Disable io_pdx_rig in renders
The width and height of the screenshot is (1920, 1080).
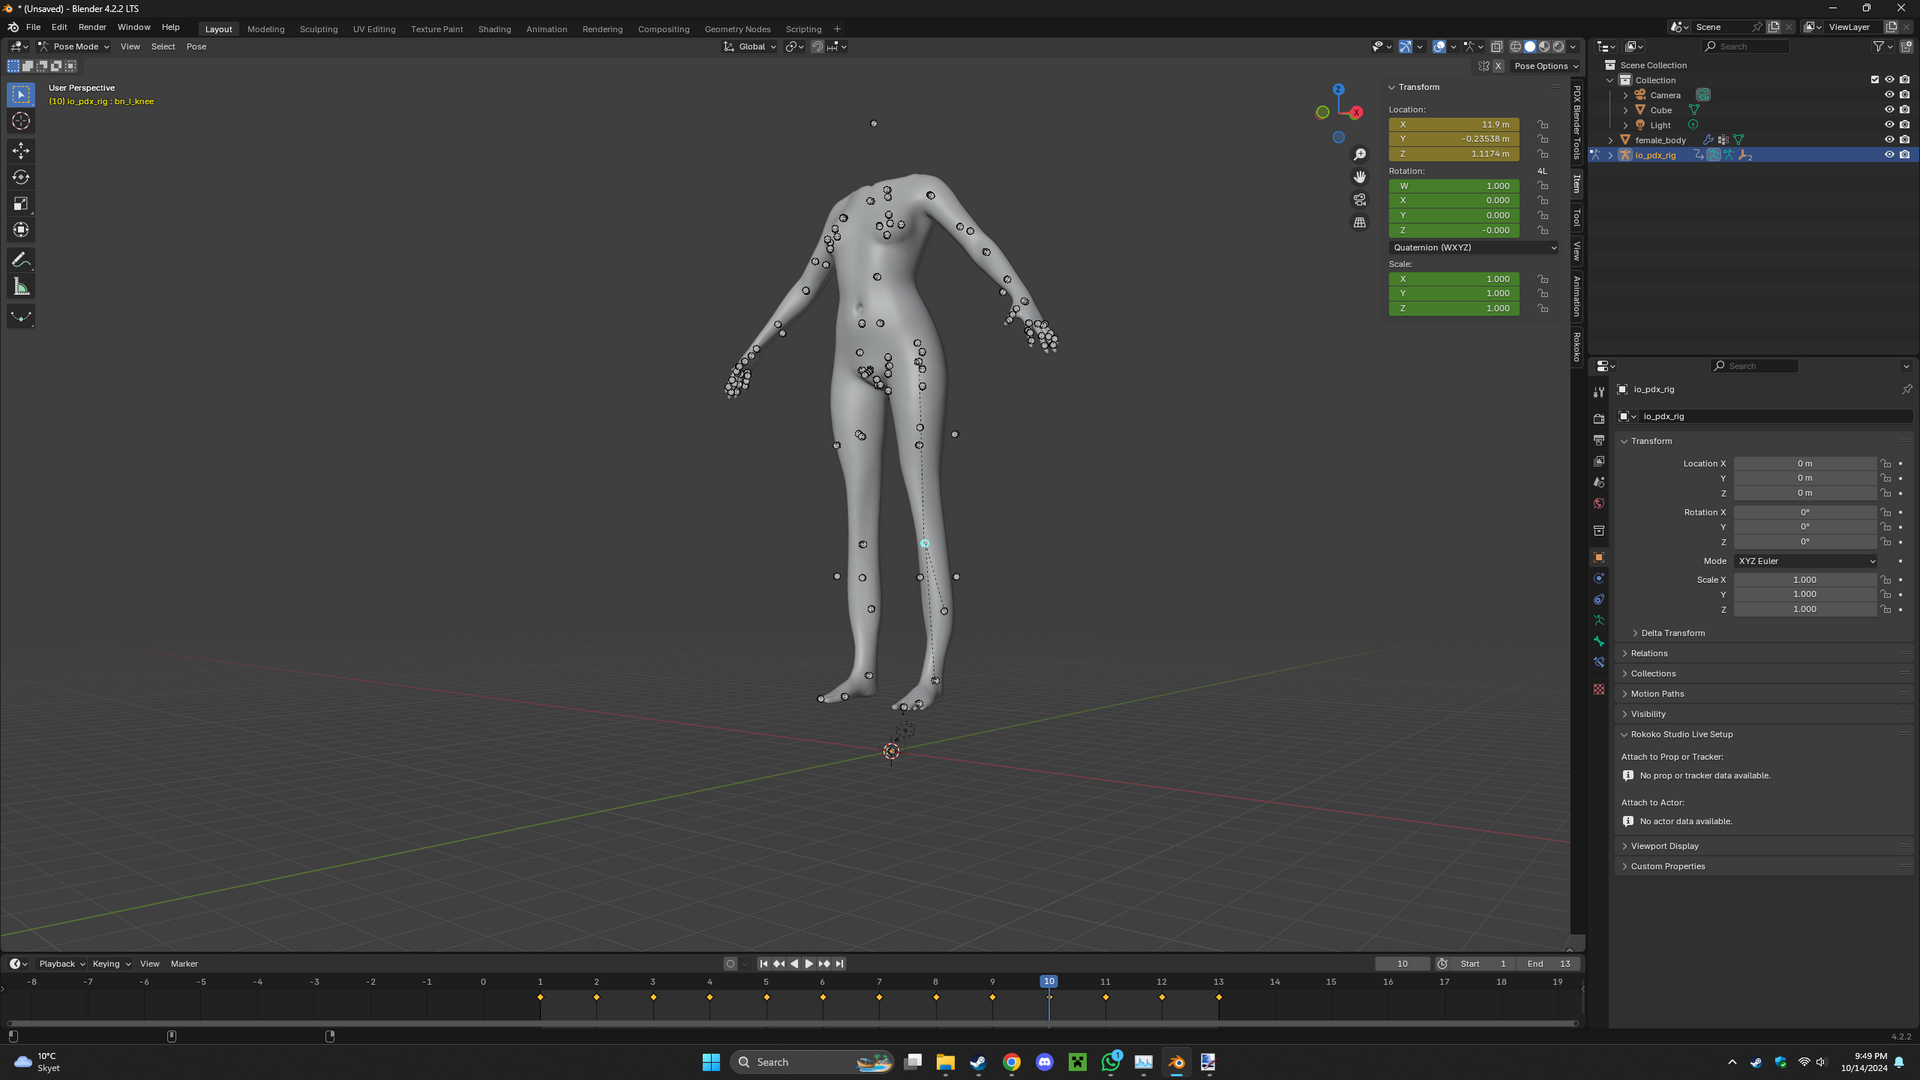click(1905, 155)
